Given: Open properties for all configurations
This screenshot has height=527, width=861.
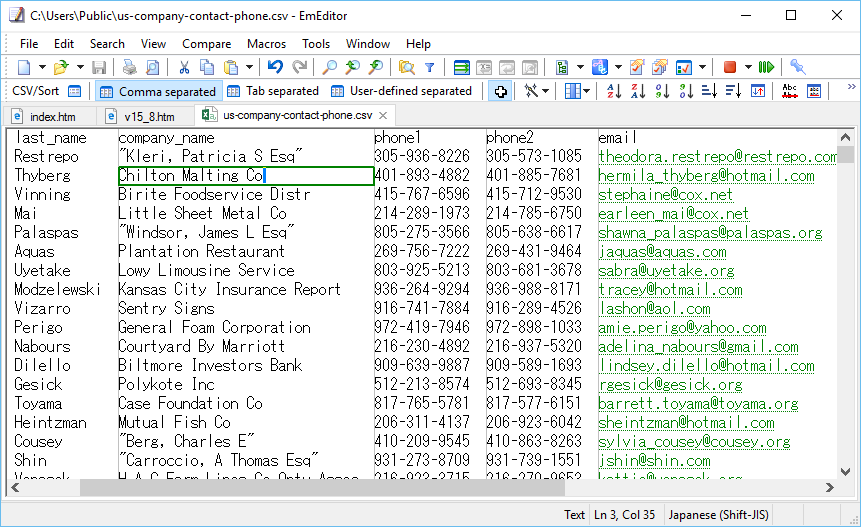Looking at the screenshot, I should [x=659, y=68].
